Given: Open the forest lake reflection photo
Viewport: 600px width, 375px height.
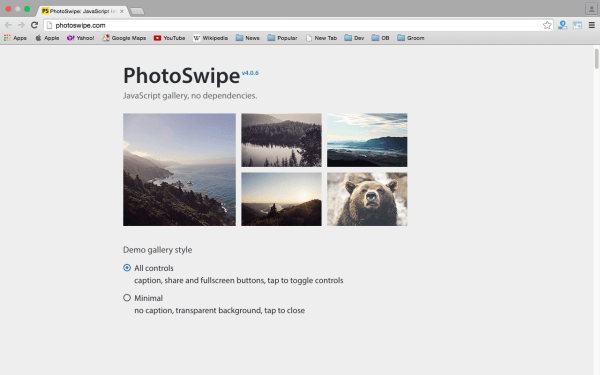Looking at the screenshot, I should pos(281,140).
